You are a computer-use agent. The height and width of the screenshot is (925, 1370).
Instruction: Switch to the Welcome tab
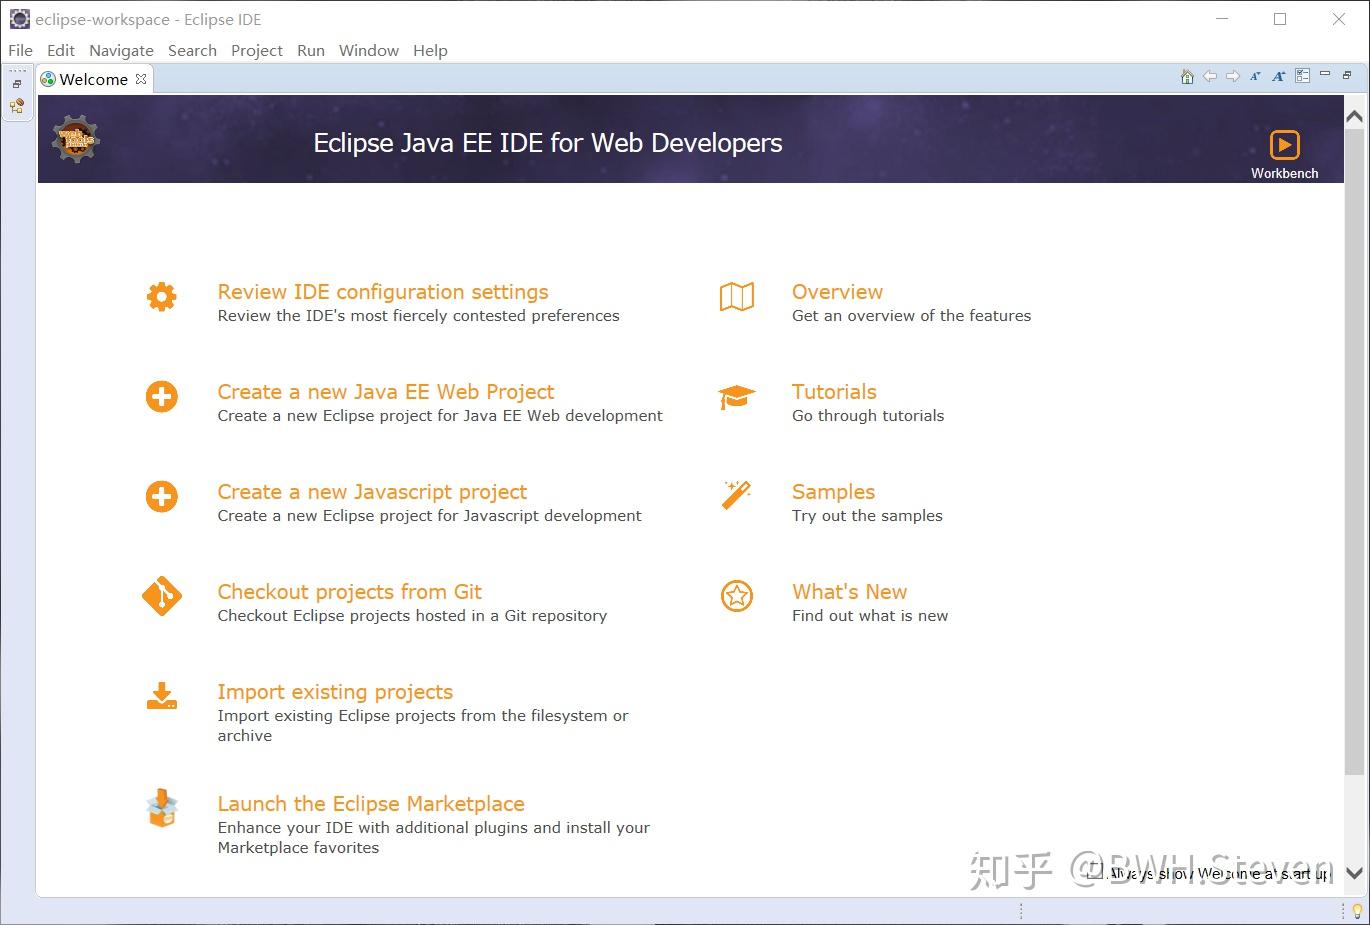[x=94, y=78]
